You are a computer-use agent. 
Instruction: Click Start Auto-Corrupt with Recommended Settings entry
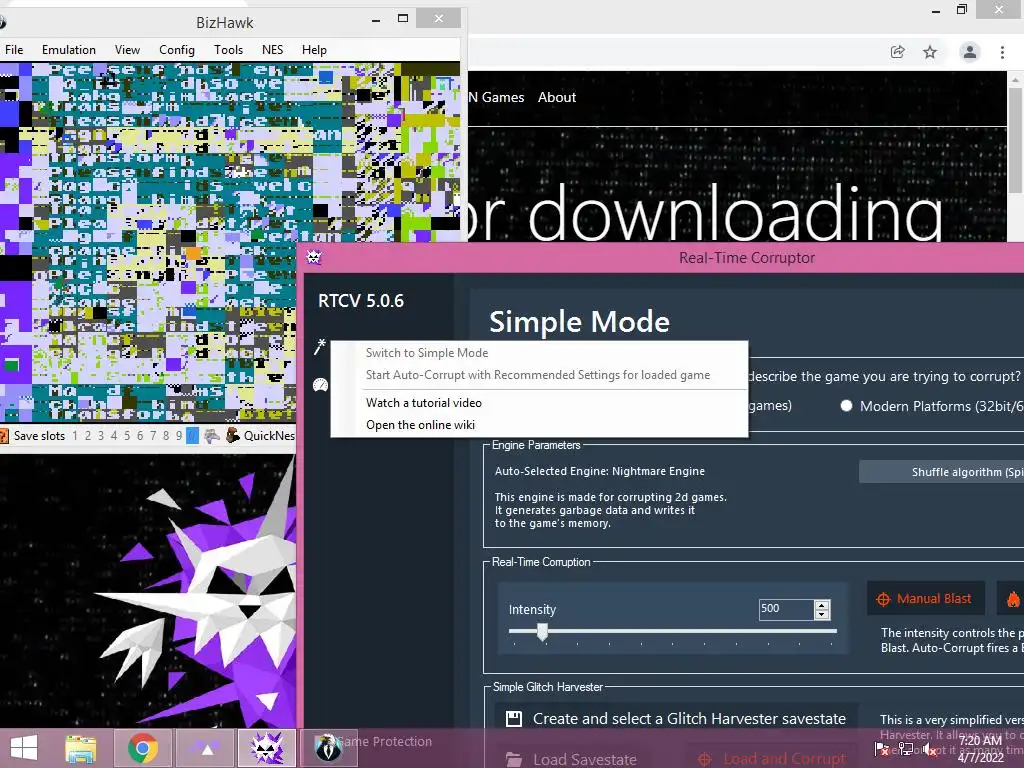tap(539, 375)
